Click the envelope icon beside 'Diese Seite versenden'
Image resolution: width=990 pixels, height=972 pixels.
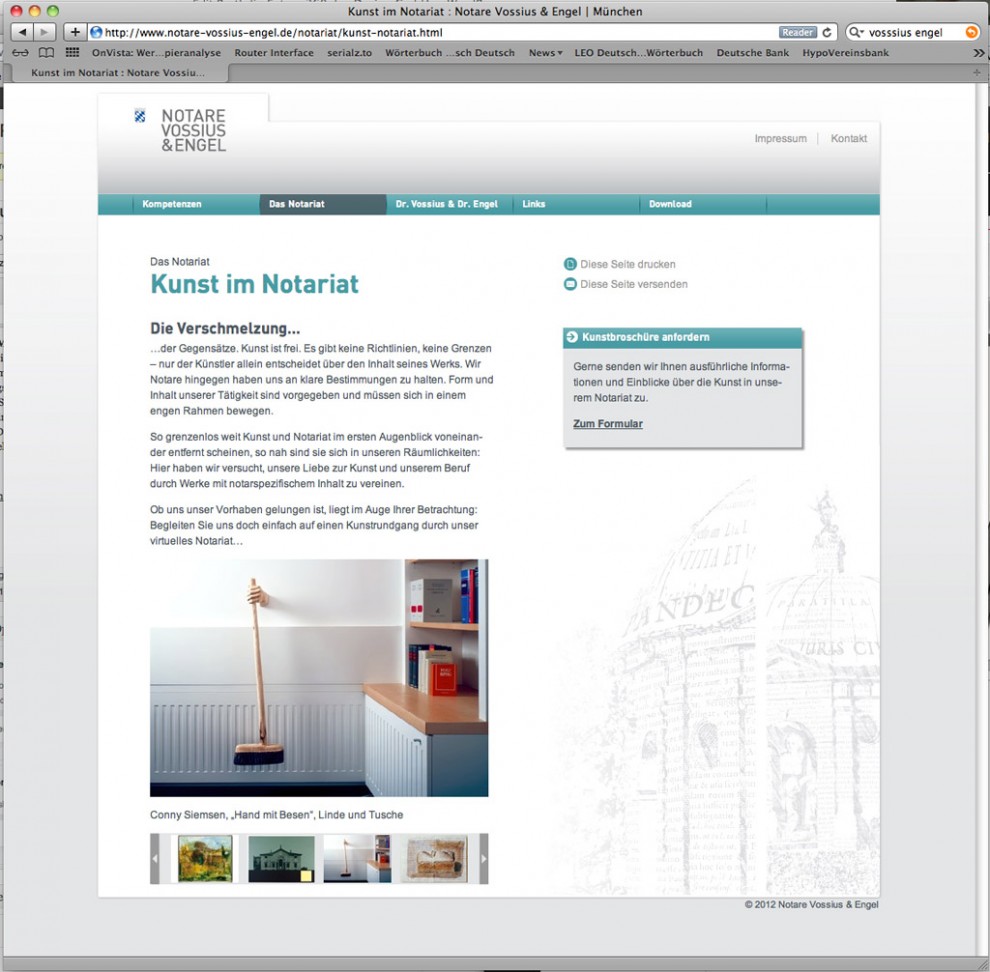pyautogui.click(x=570, y=285)
